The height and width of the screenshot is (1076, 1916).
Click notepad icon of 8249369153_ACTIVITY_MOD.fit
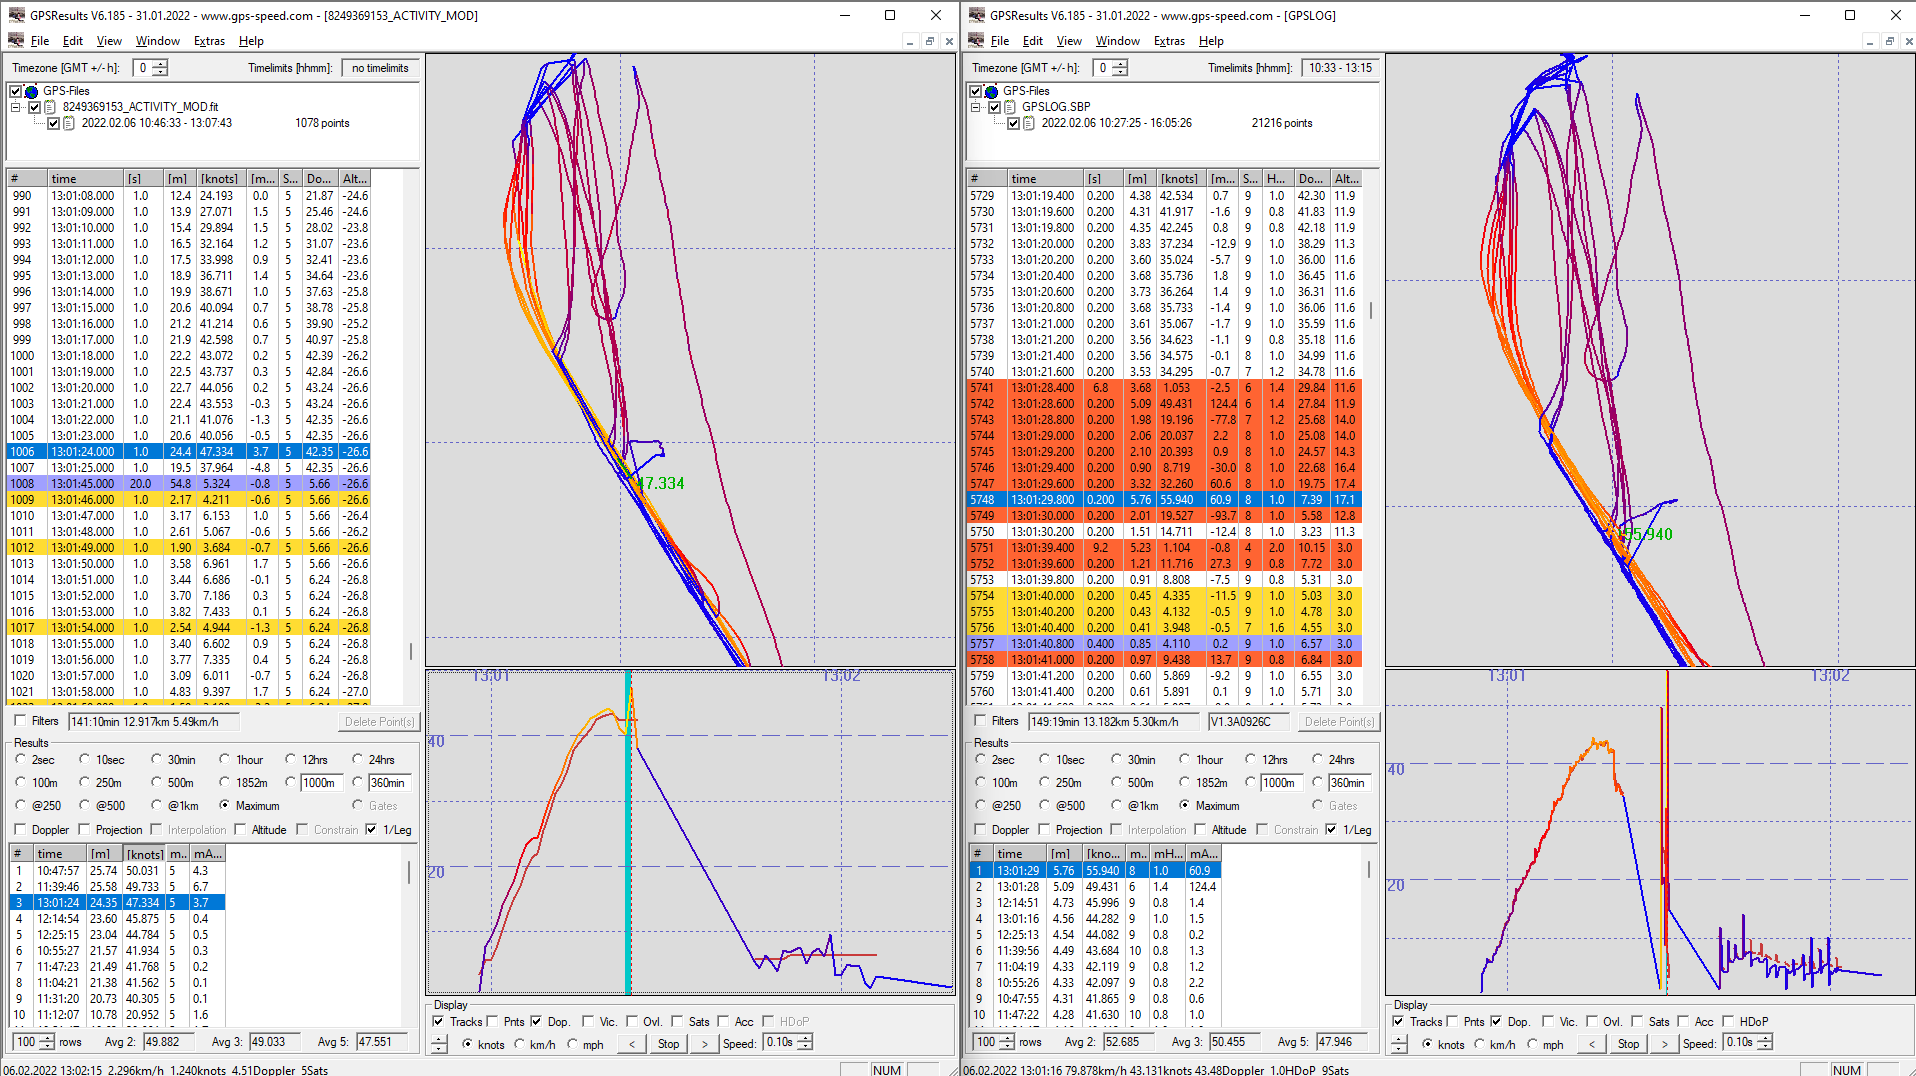click(x=51, y=107)
